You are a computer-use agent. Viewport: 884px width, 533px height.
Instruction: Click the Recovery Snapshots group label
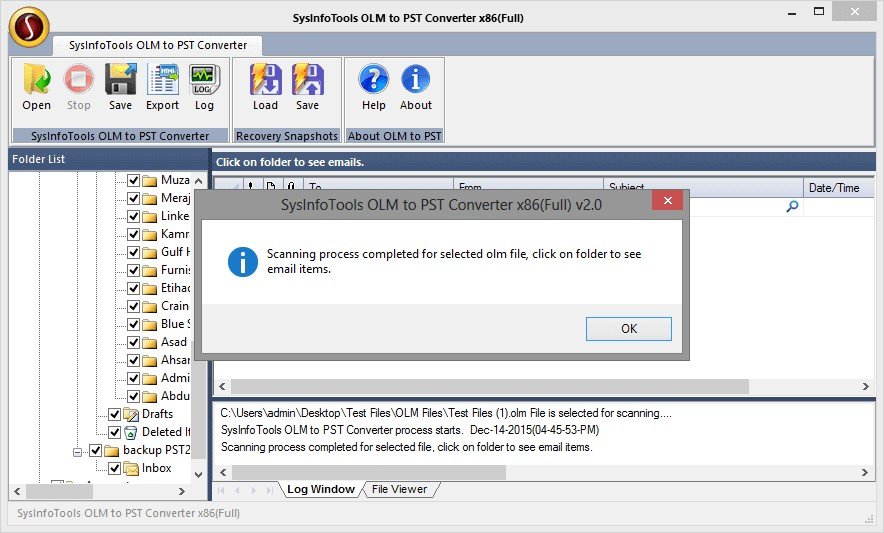(x=287, y=136)
